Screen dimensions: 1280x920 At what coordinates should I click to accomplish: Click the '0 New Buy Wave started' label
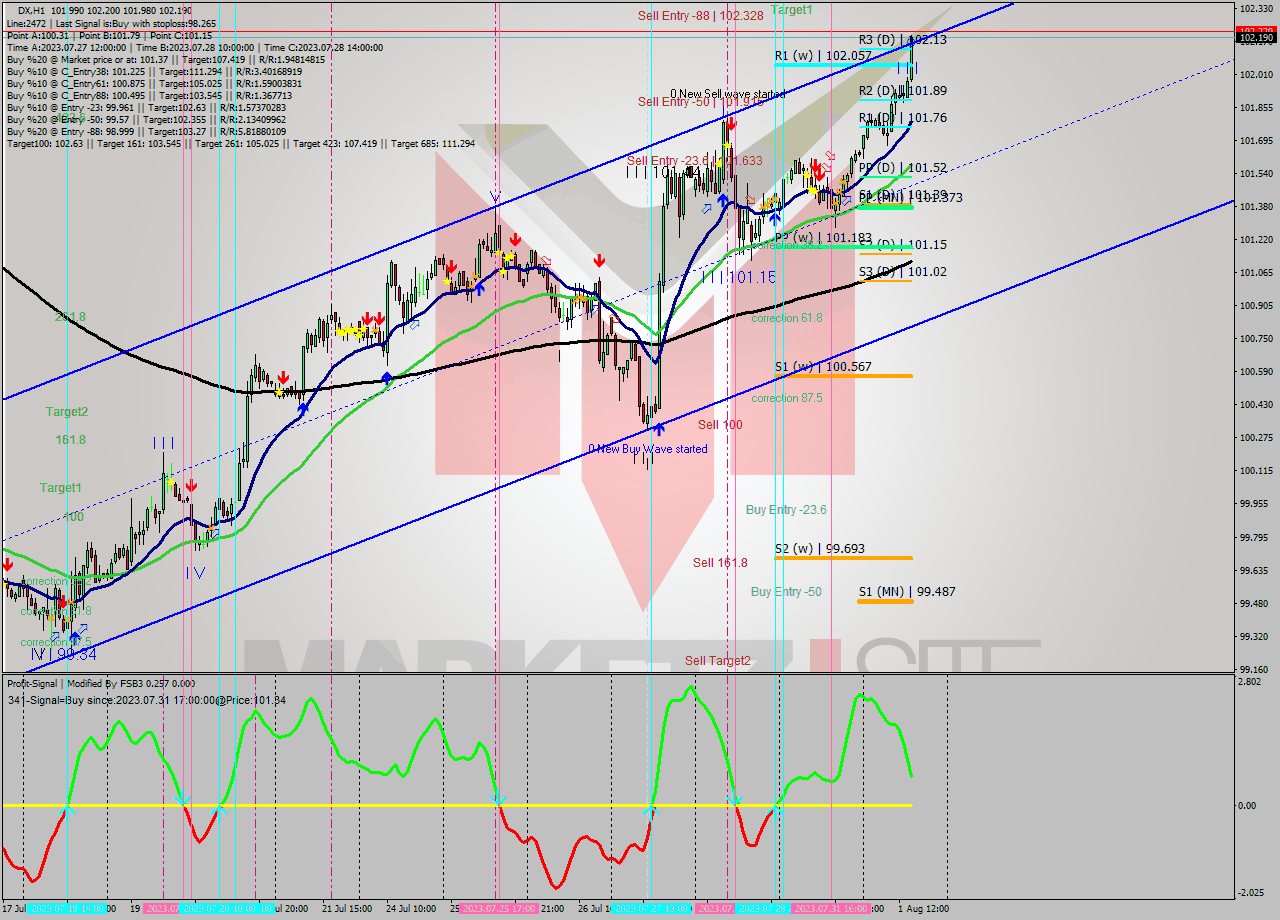(x=647, y=449)
